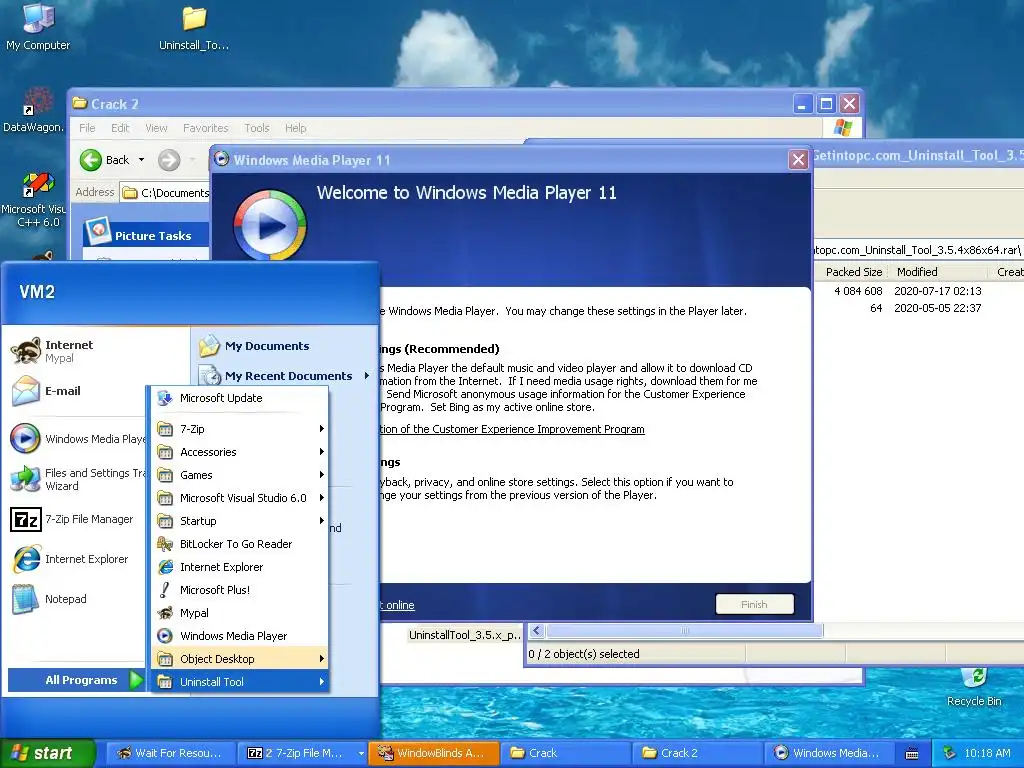Open 7-Zip File M... taskbar group

(x=302, y=753)
